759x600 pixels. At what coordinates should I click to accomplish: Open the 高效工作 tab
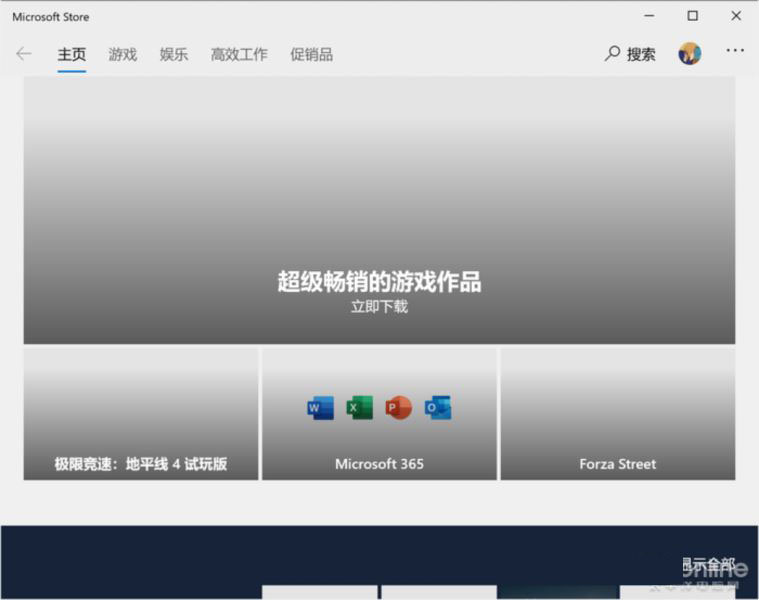(239, 54)
